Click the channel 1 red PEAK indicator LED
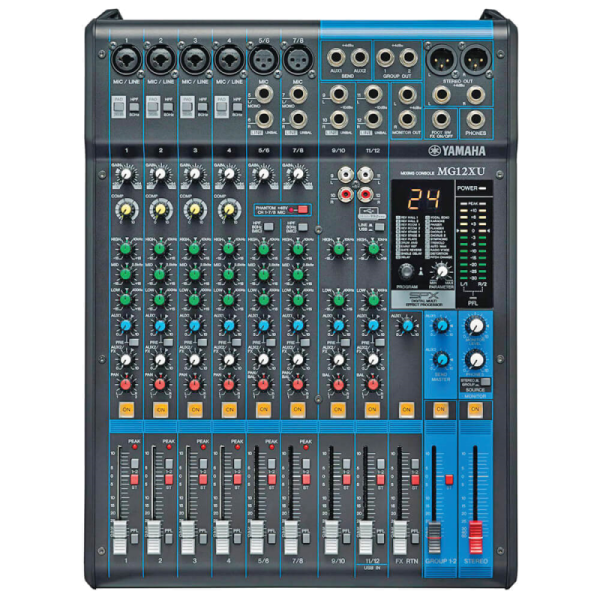The image size is (600, 600). 134,447
